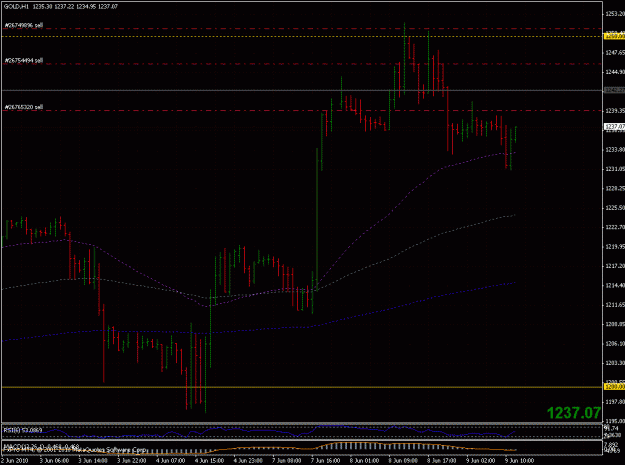
Task: Click the 1253.20 price scale label
Action: click(615, 14)
